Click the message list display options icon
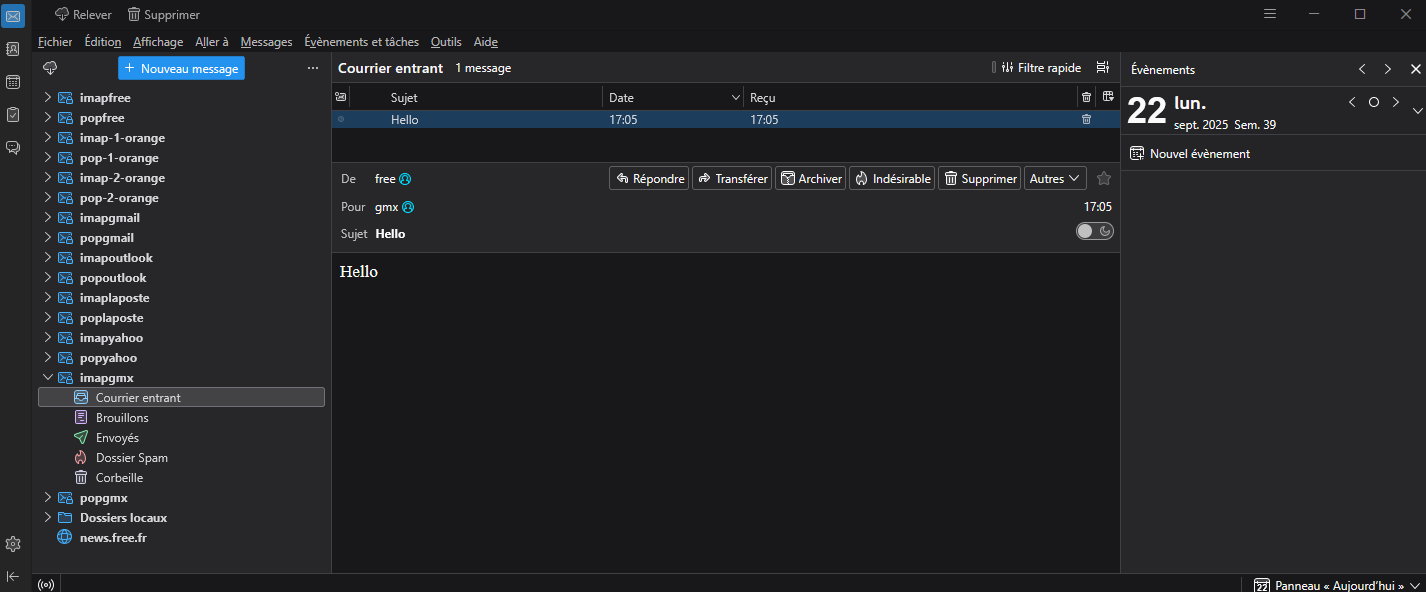This screenshot has width=1426, height=592. pos(1102,68)
